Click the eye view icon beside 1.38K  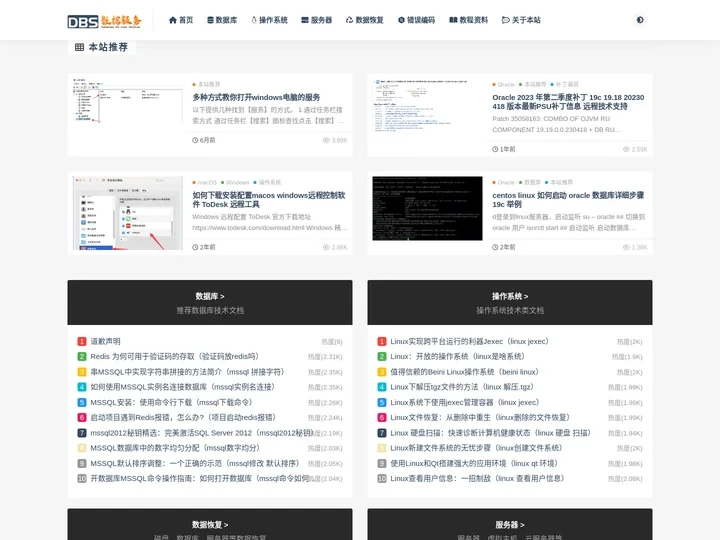626,247
